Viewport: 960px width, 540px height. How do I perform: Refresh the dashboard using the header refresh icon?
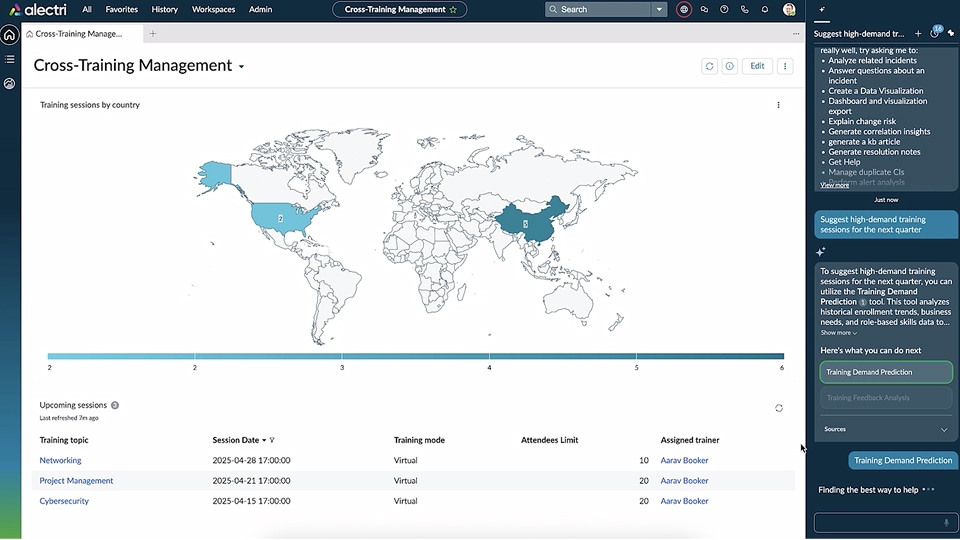709,66
